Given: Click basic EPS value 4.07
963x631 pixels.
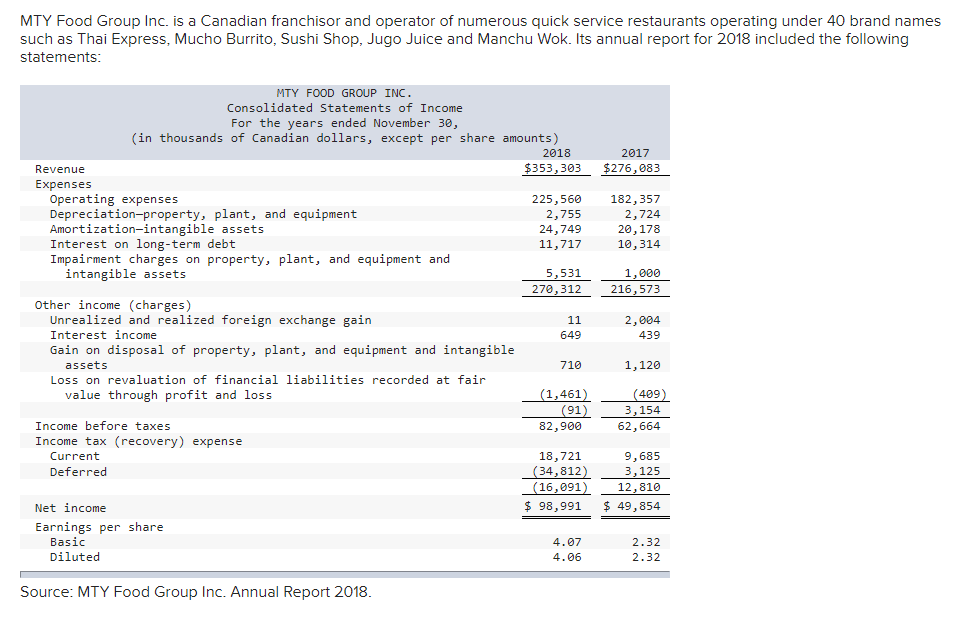Looking at the screenshot, I should [567, 543].
